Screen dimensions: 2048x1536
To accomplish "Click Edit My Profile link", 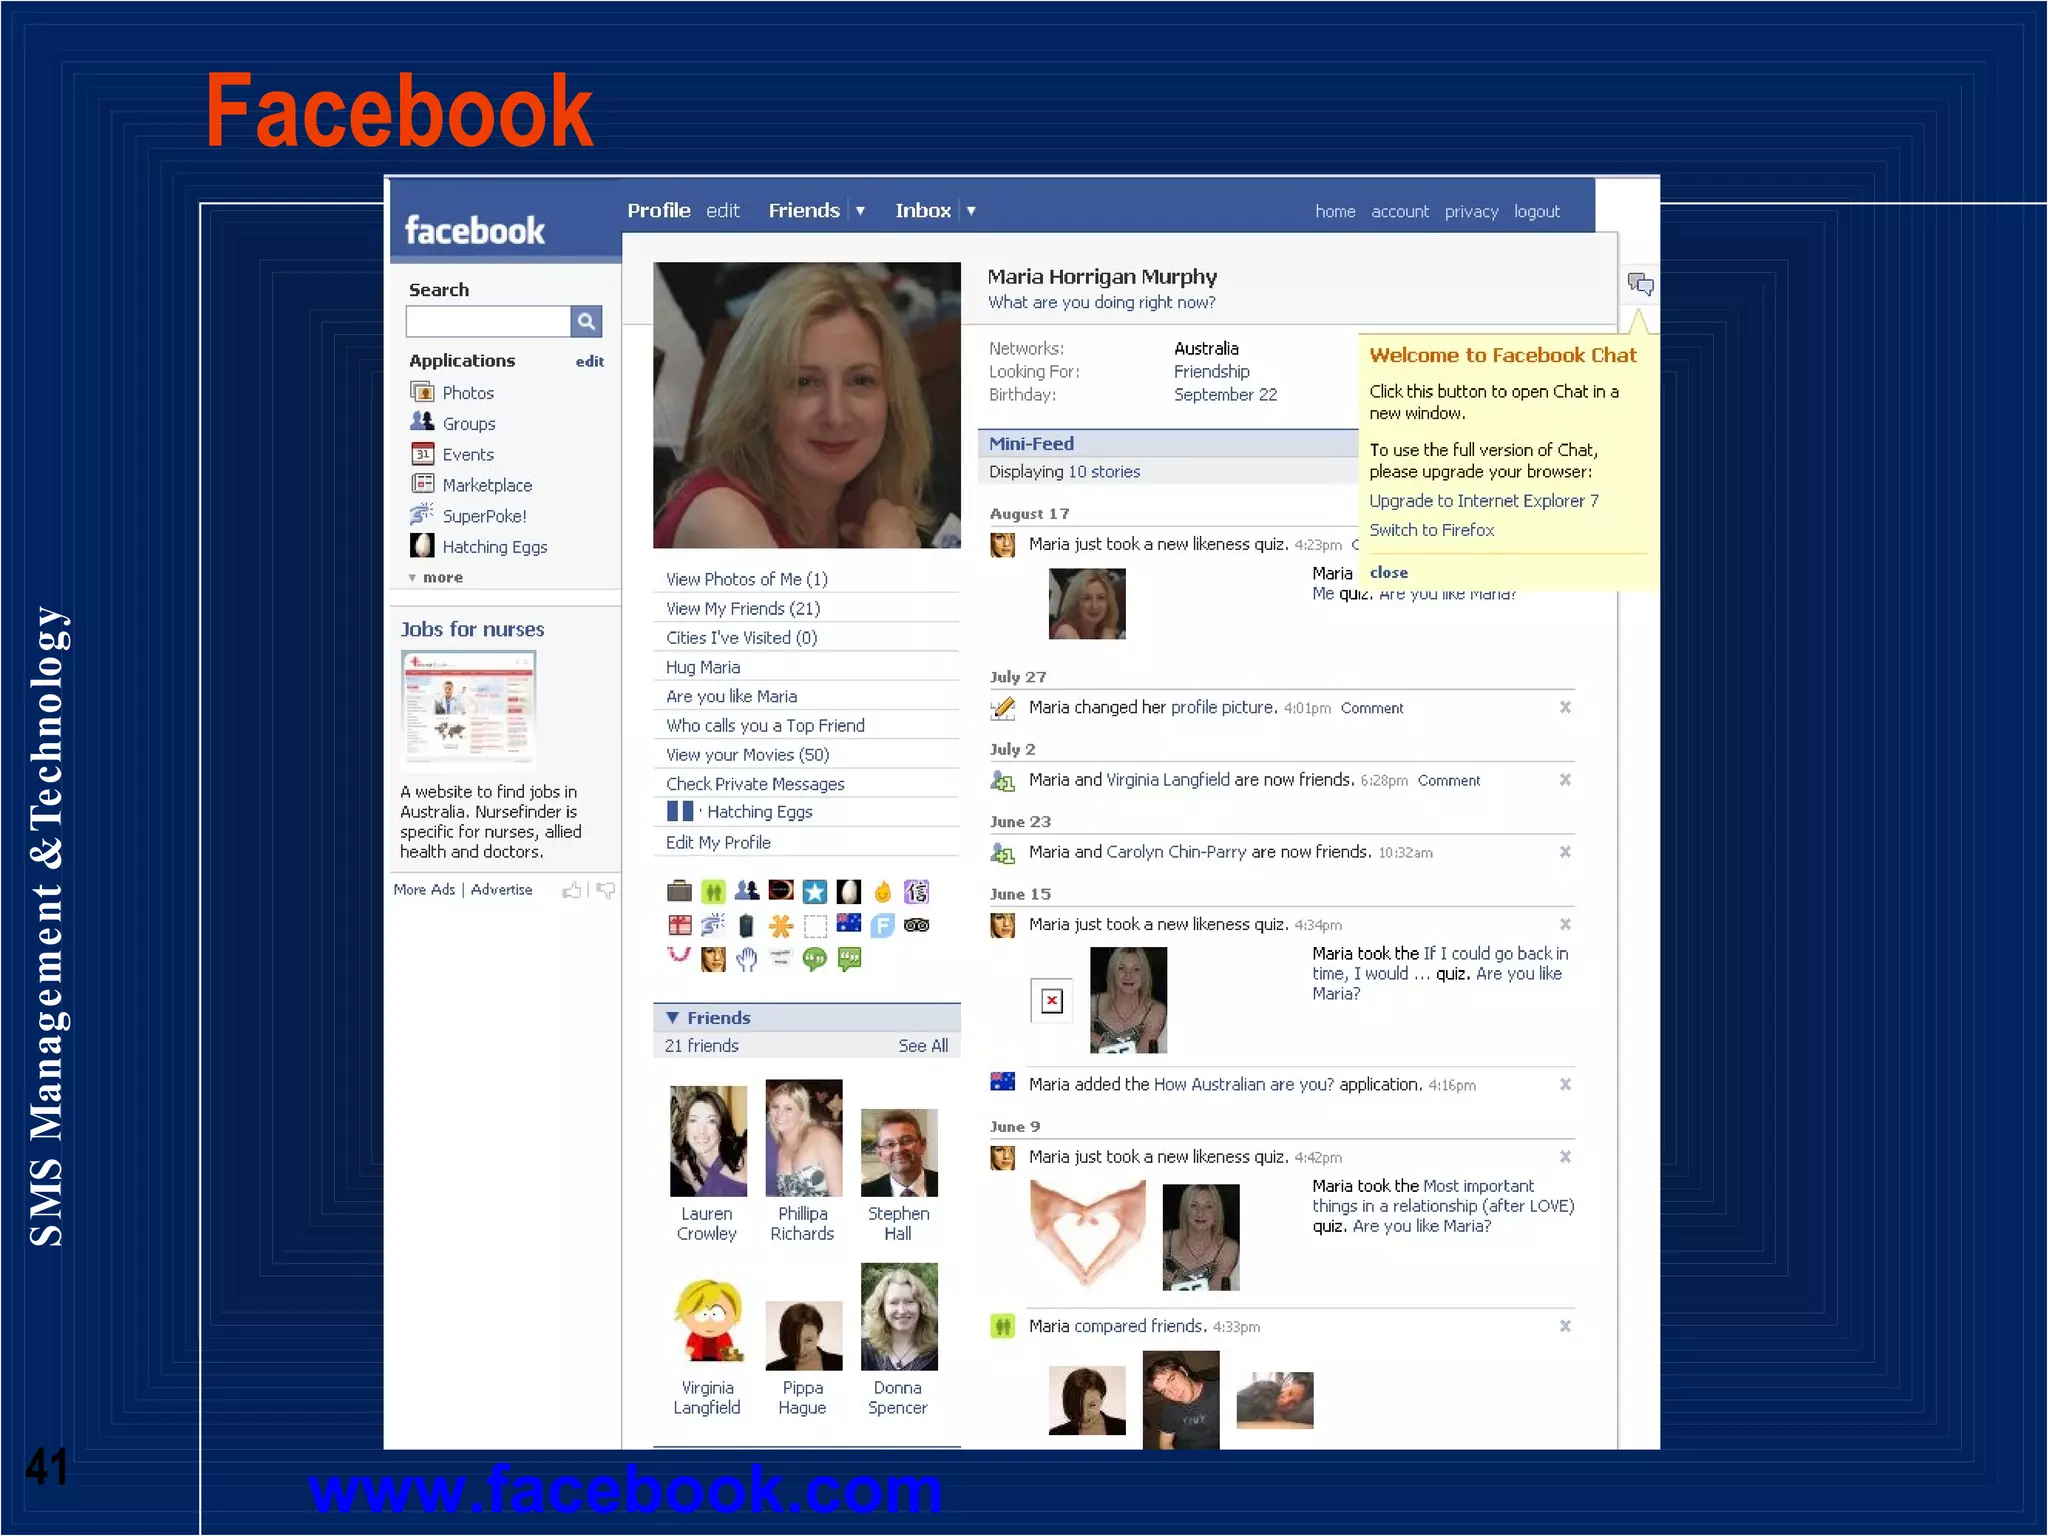I will point(718,842).
